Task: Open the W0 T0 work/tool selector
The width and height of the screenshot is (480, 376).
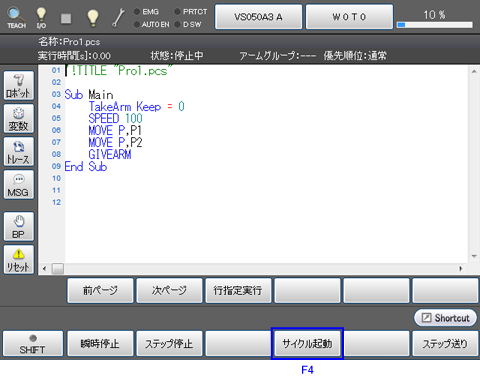Action: tap(349, 17)
